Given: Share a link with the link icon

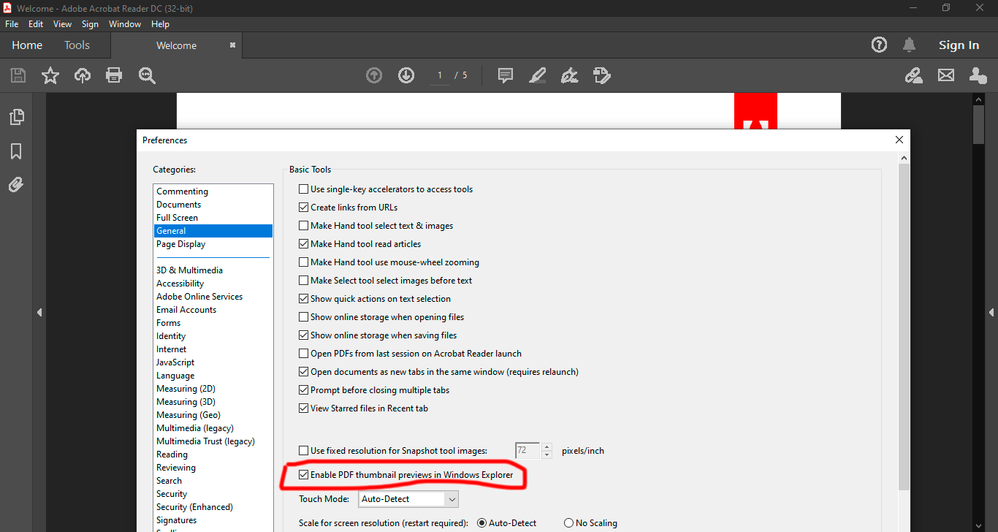Looking at the screenshot, I should (x=914, y=76).
